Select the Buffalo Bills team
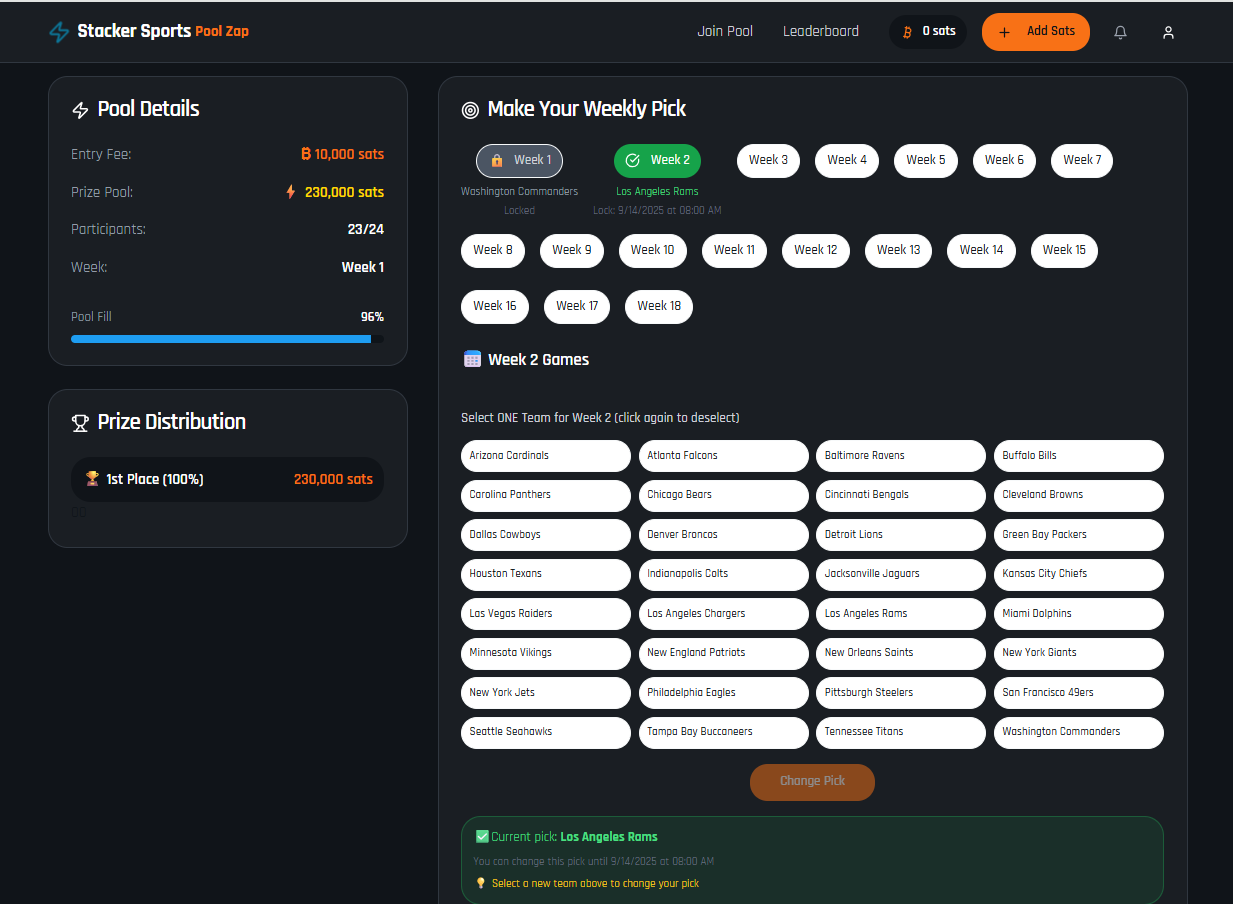This screenshot has height=904, width=1233. coord(1079,456)
